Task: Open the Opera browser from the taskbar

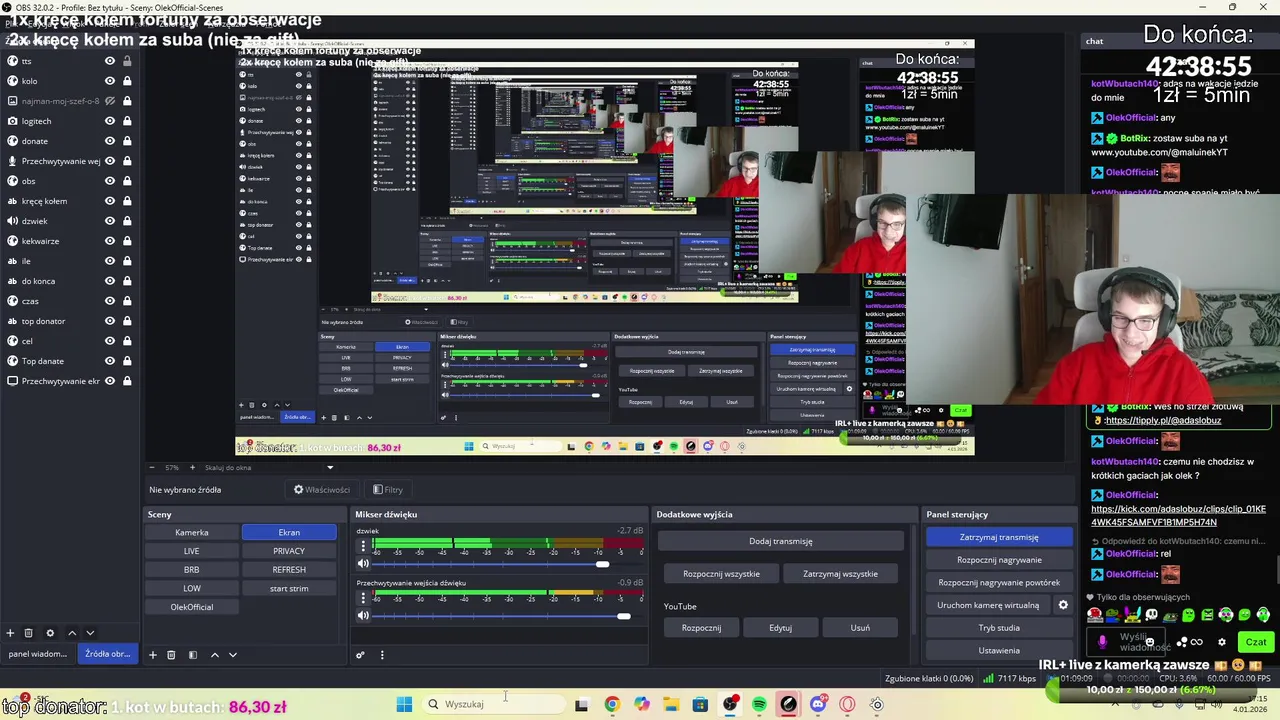Action: tap(847, 704)
